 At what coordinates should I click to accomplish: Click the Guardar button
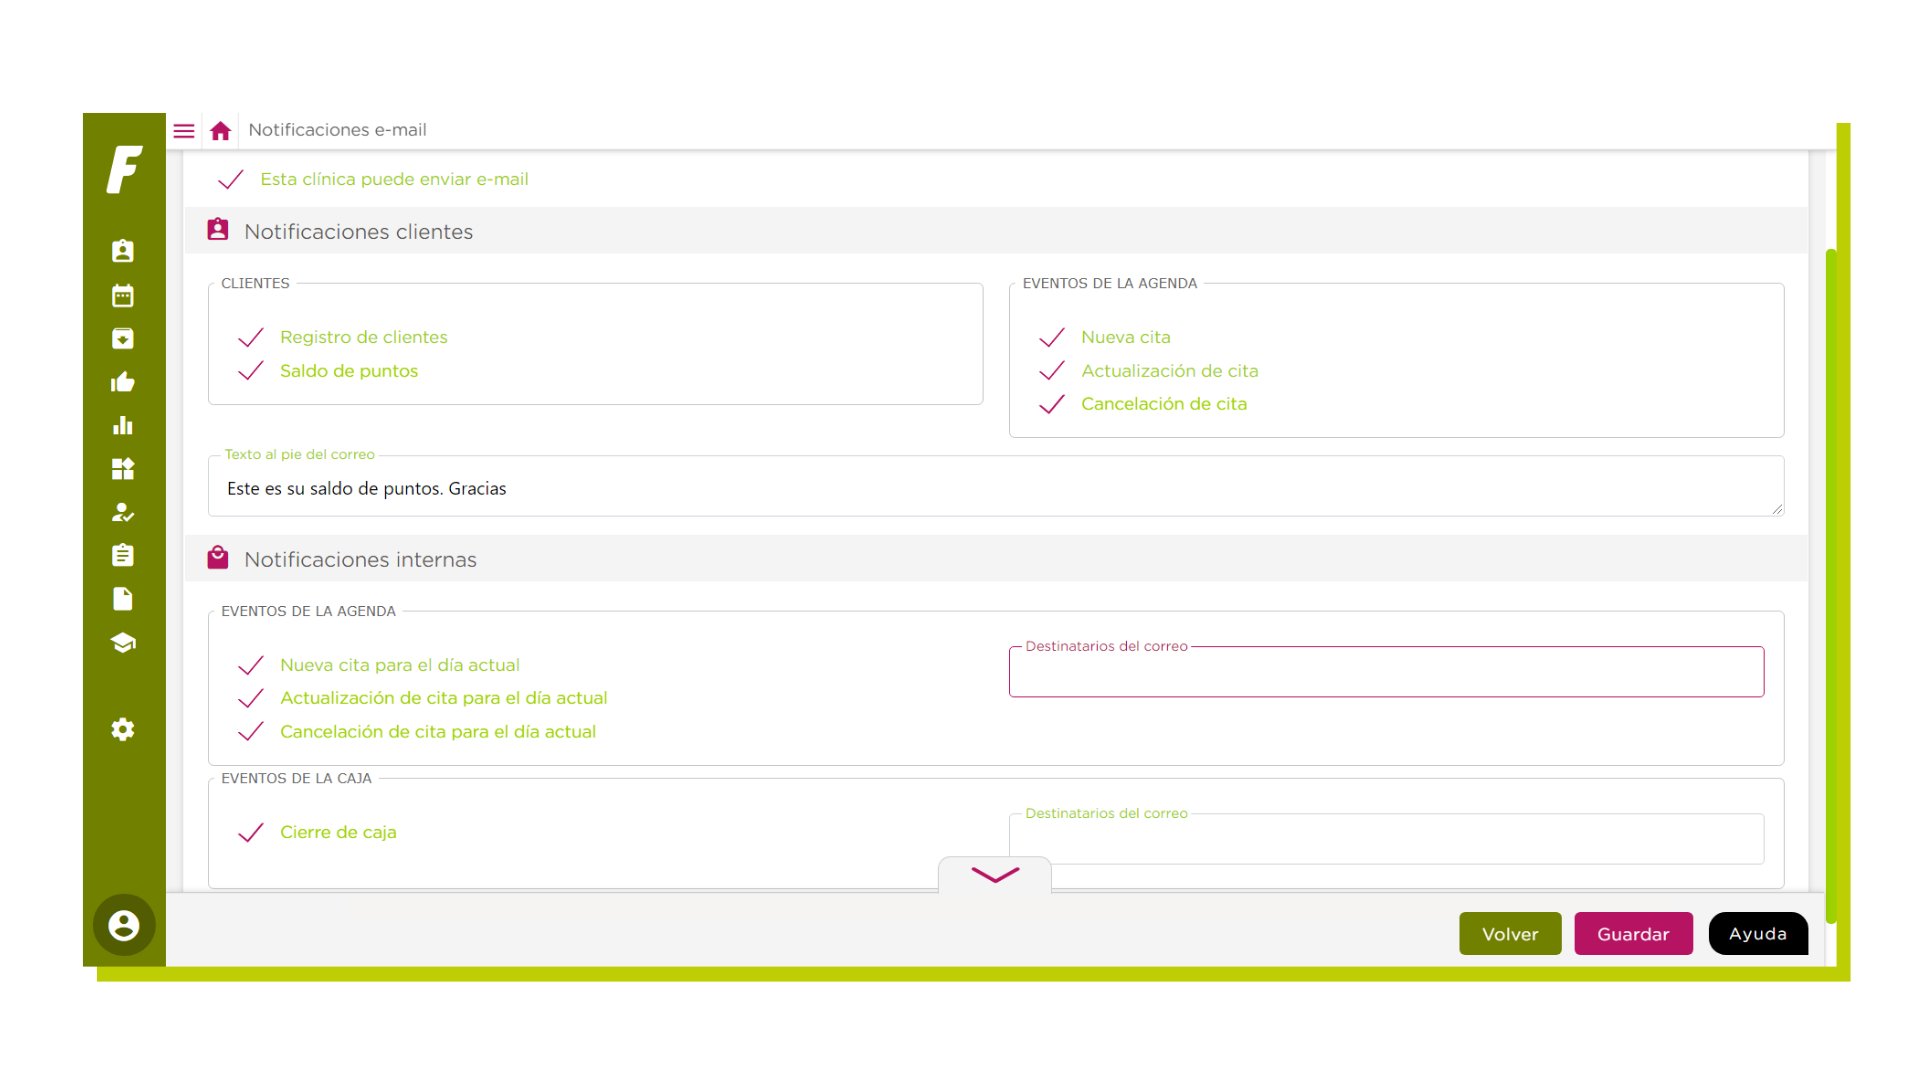click(x=1633, y=934)
